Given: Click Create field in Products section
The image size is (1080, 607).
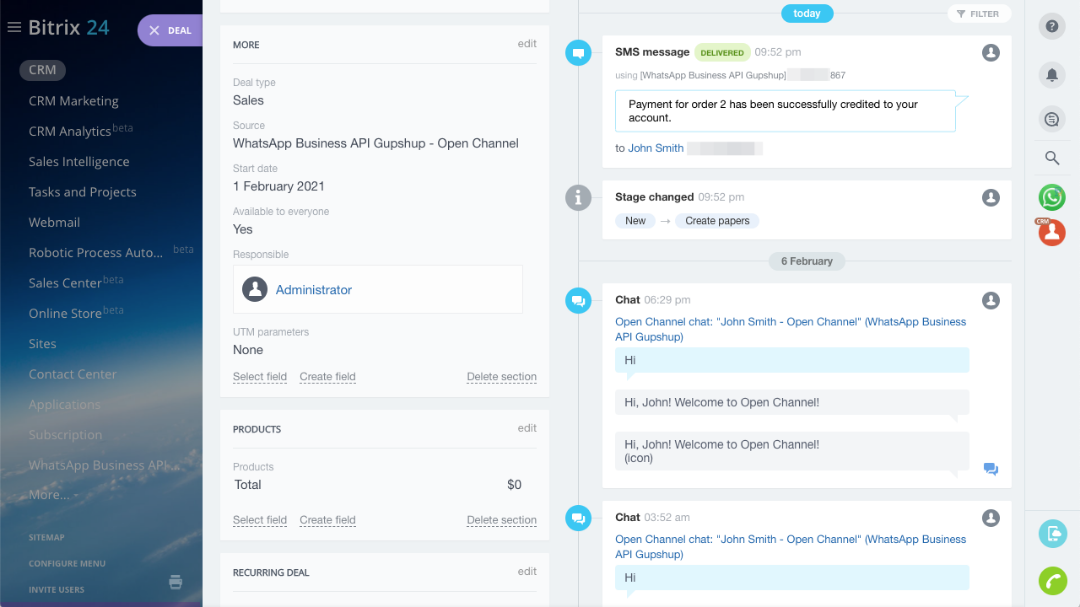Looking at the screenshot, I should [327, 519].
